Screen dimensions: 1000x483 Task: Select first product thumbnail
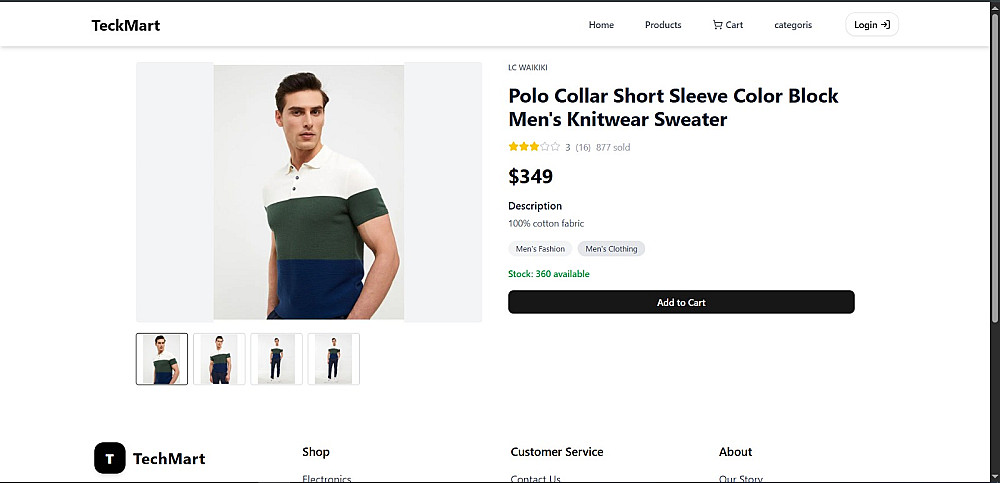pos(162,359)
